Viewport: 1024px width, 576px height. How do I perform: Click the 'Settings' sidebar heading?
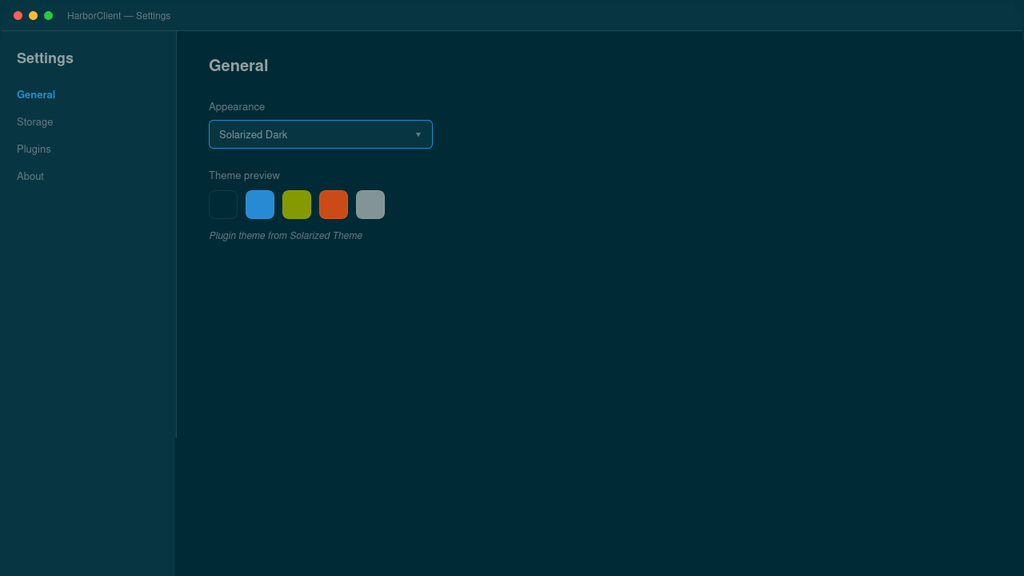click(x=45, y=58)
